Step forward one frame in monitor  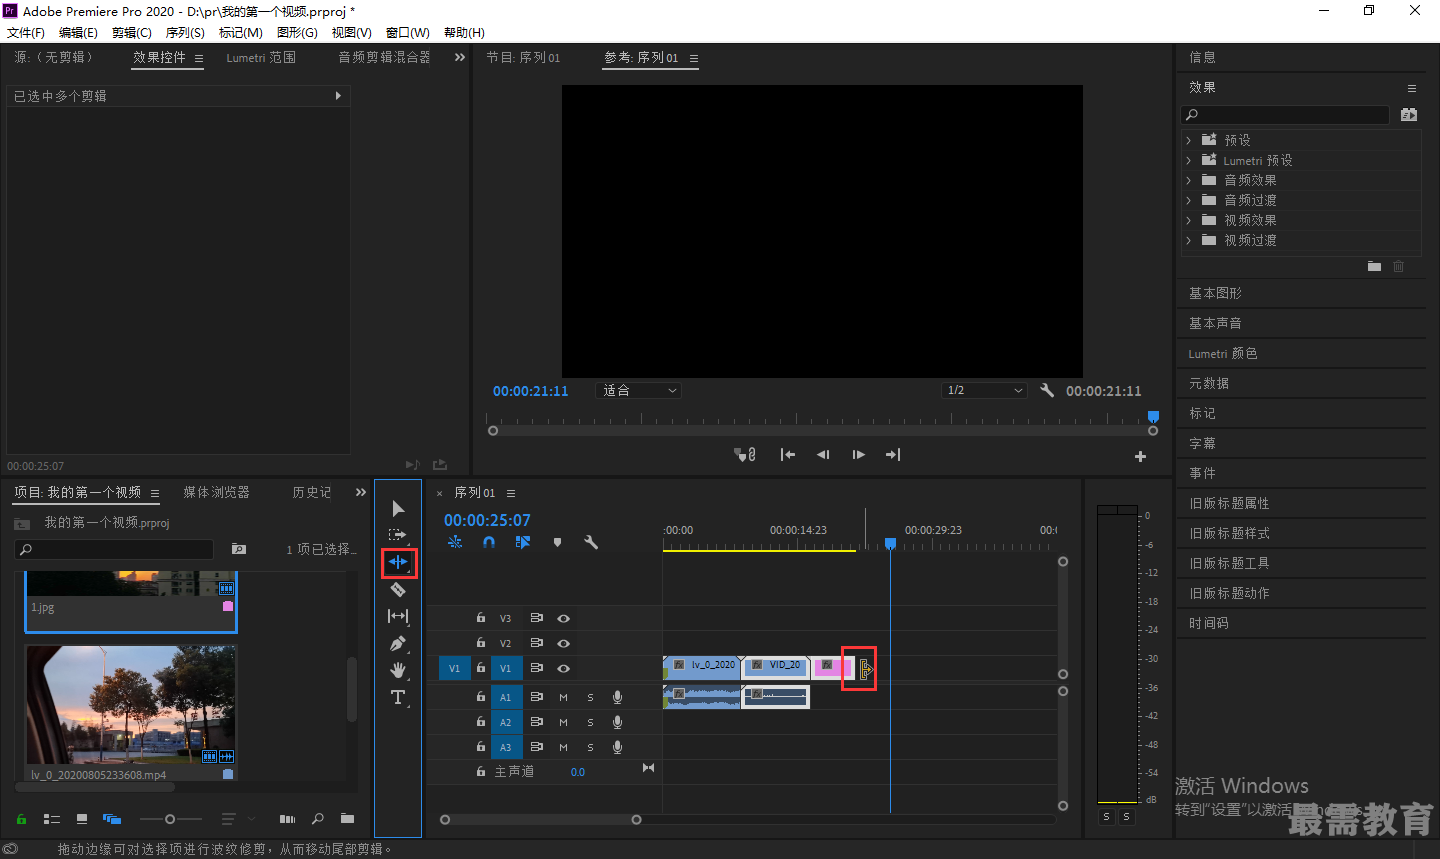click(x=858, y=454)
